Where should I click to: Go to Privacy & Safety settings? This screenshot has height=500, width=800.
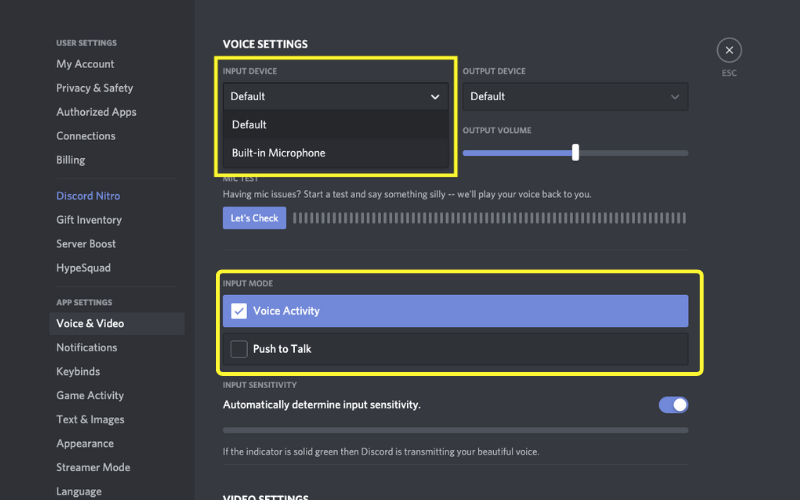pos(94,88)
